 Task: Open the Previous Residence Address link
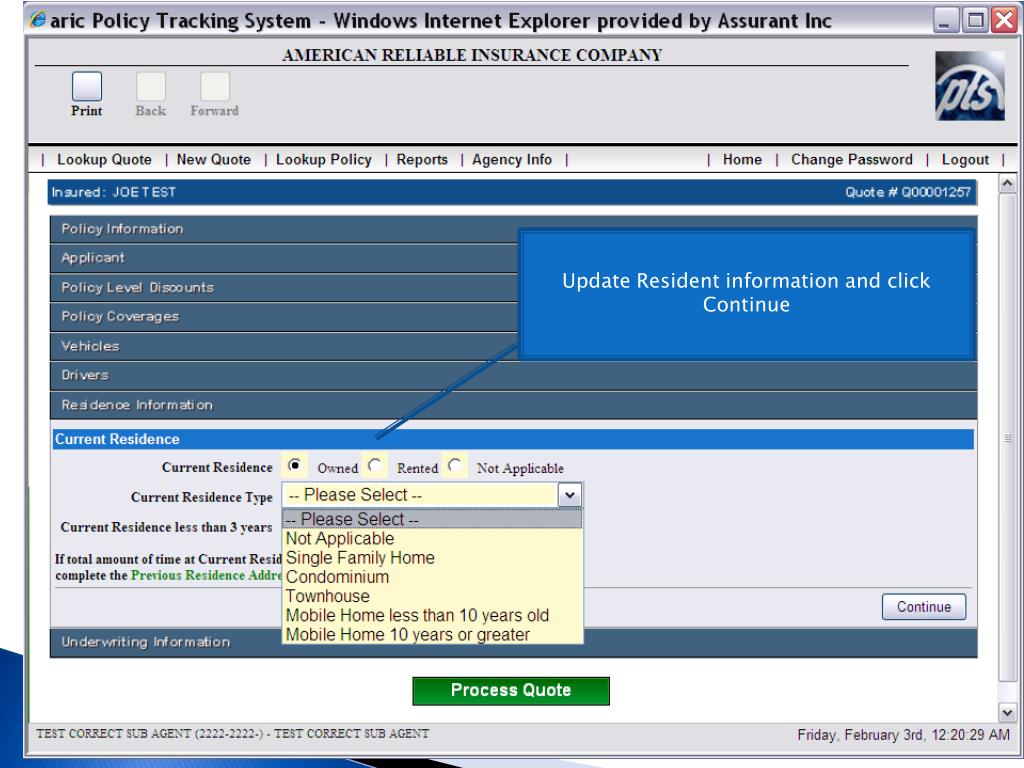point(206,575)
